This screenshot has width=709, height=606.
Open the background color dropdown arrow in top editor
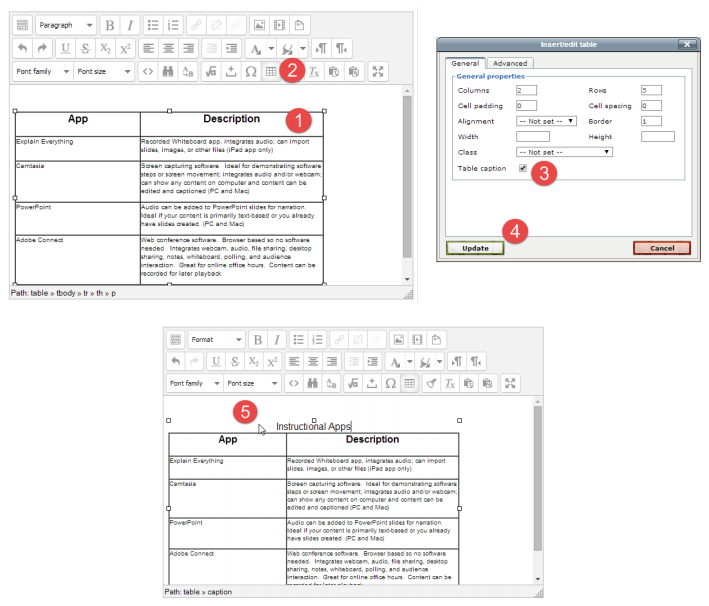(x=303, y=48)
